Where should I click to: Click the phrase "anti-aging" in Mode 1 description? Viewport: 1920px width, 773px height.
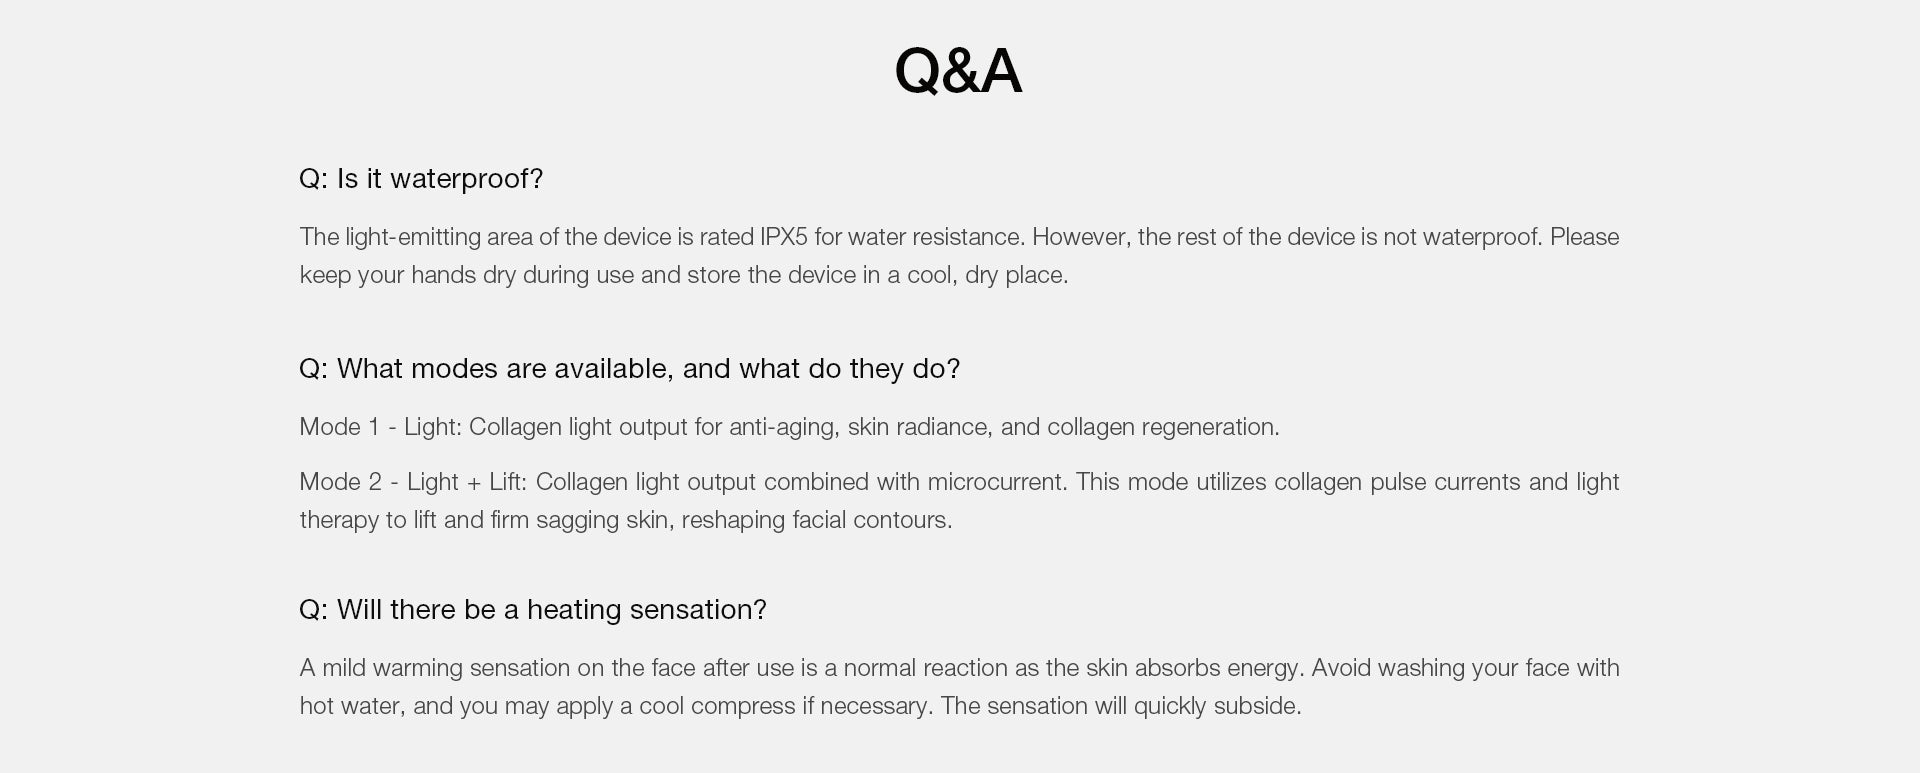pyautogui.click(x=781, y=427)
